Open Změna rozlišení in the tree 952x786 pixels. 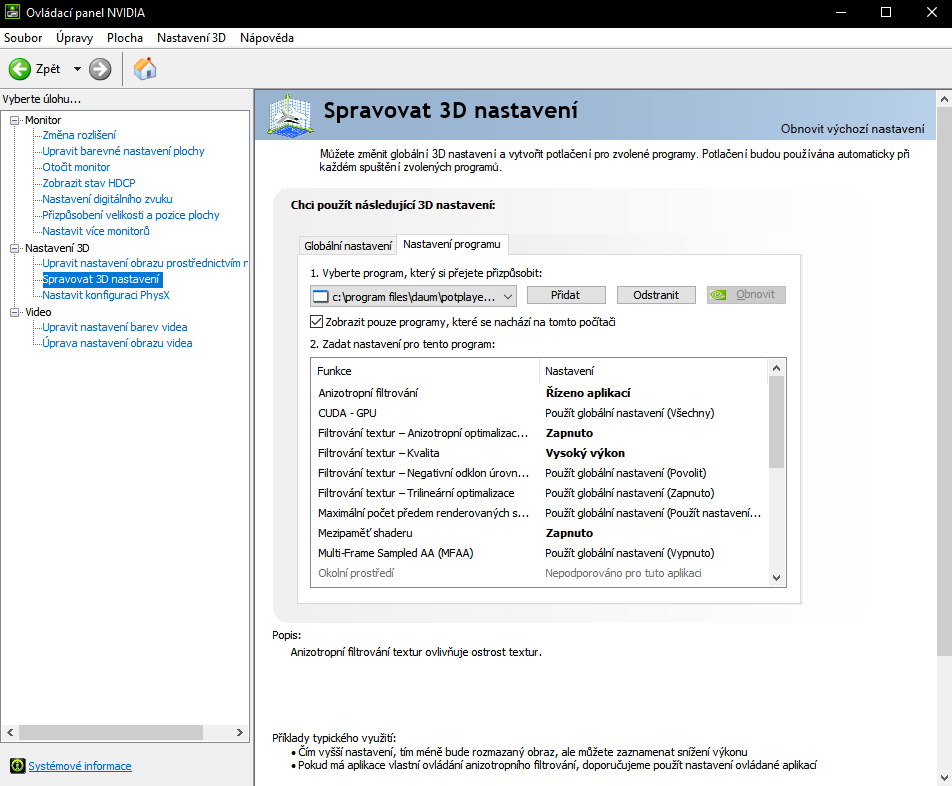coord(79,135)
